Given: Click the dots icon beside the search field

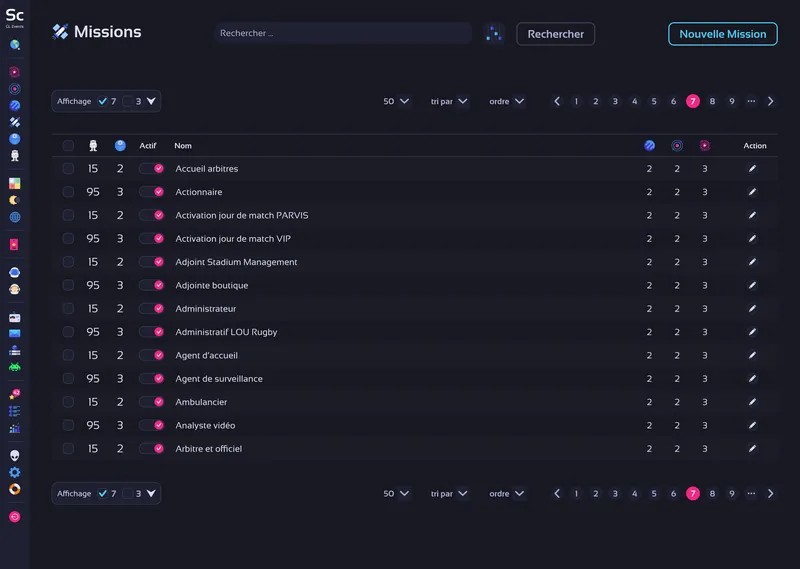Looking at the screenshot, I should (494, 34).
